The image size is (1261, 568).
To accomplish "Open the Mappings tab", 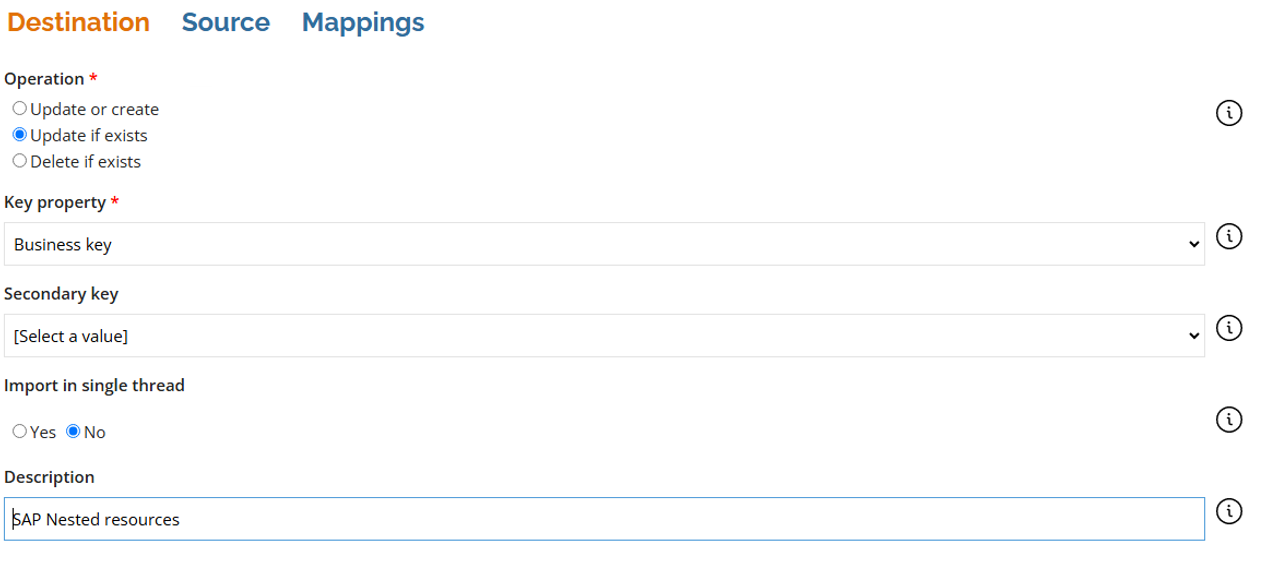I will 363,22.
